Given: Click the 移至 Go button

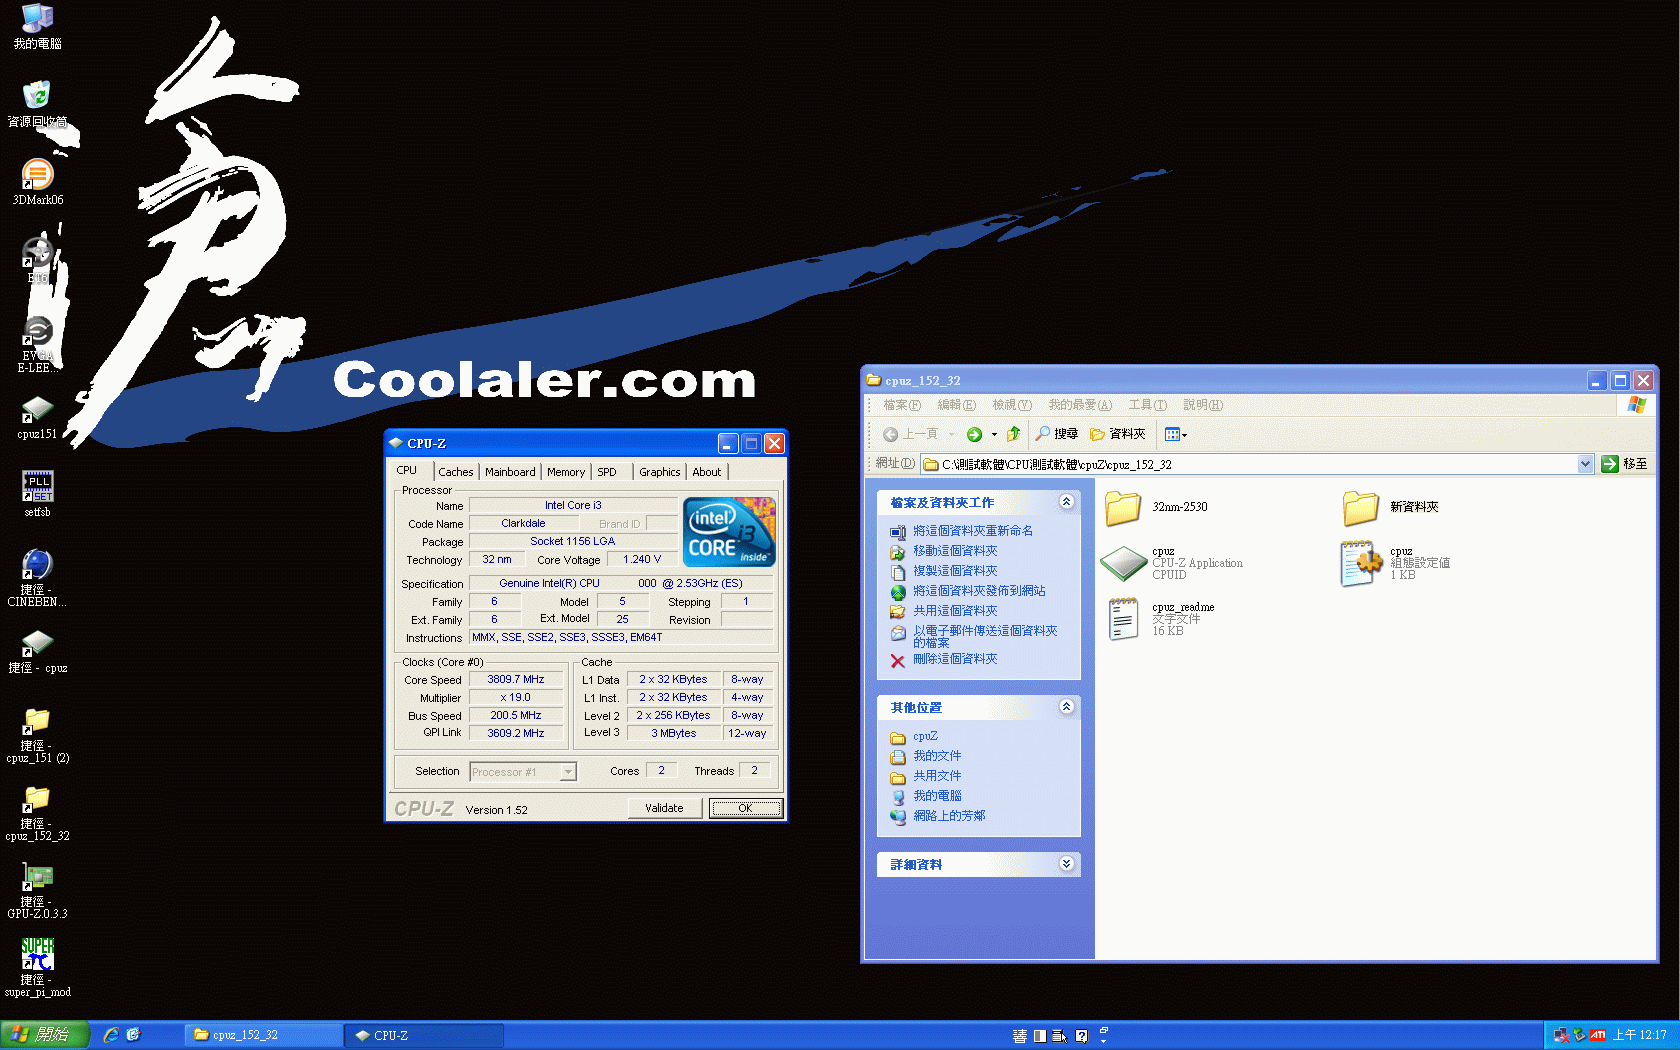Looking at the screenshot, I should pyautogui.click(x=1624, y=464).
